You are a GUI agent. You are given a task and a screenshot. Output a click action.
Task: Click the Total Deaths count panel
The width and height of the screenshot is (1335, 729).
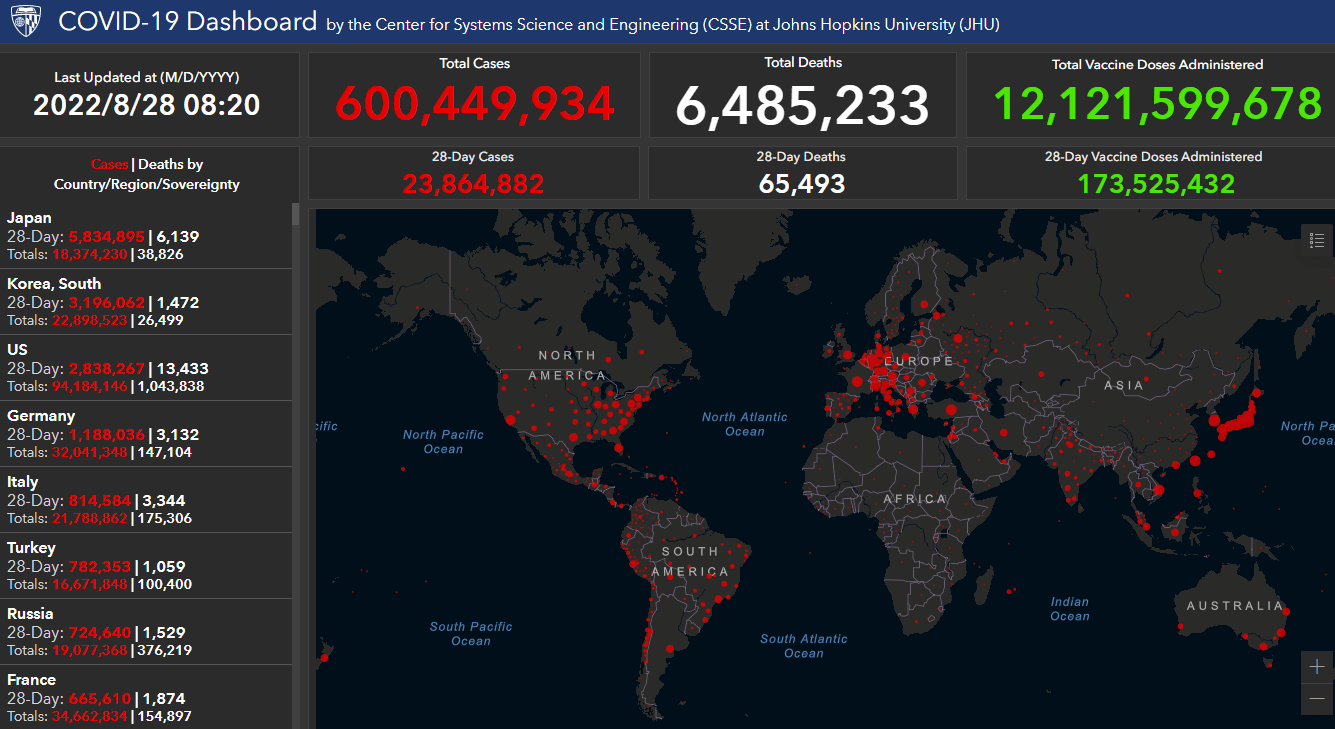tap(802, 105)
